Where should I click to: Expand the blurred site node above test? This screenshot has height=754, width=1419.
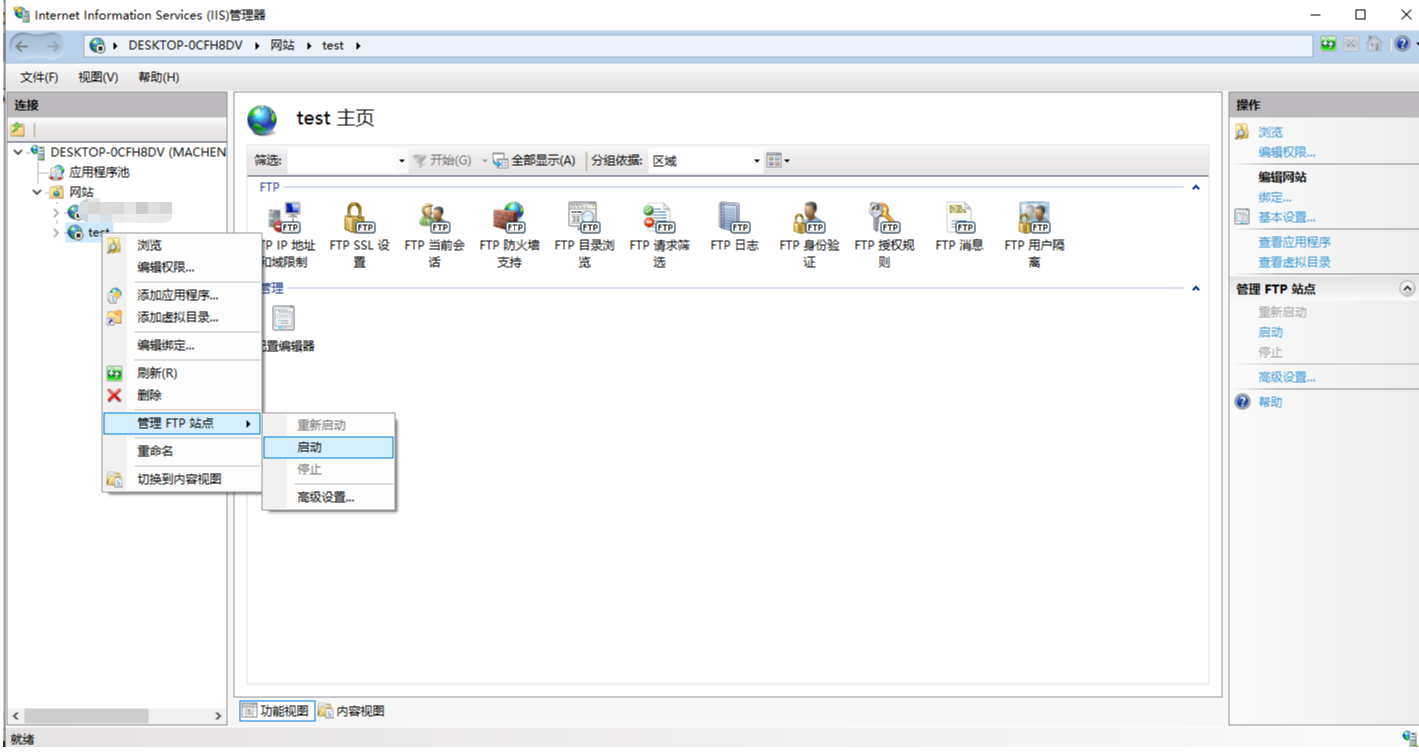(x=56, y=213)
